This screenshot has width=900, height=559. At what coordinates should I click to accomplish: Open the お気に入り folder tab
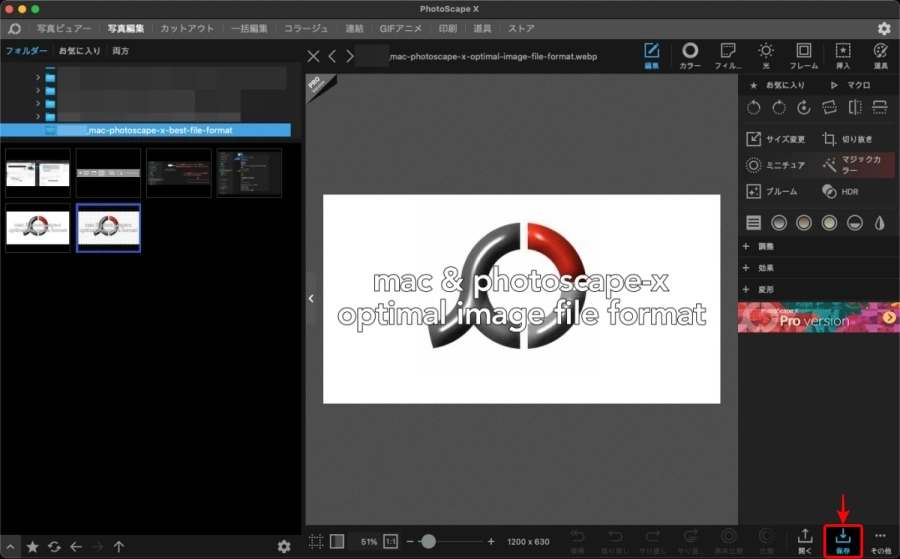tap(79, 51)
